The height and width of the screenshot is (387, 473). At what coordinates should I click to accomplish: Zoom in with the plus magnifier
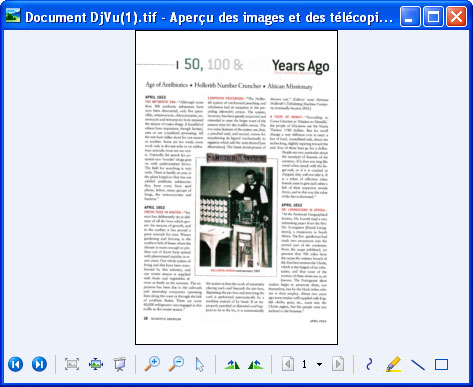point(152,364)
